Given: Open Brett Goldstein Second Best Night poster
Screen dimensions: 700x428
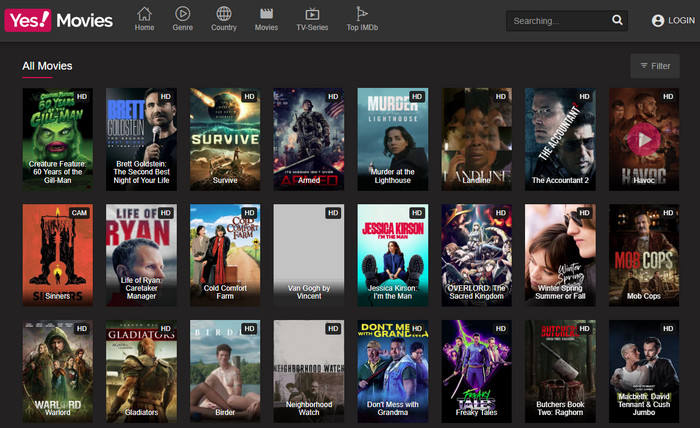Looking at the screenshot, I should pos(141,139).
